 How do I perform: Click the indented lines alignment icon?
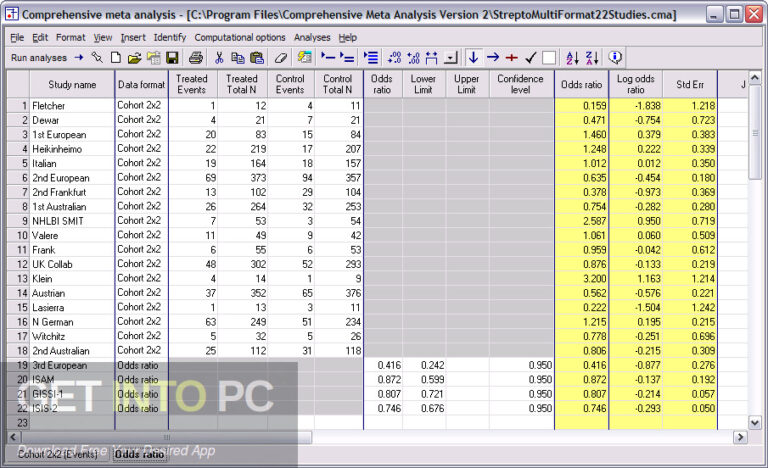coord(371,58)
